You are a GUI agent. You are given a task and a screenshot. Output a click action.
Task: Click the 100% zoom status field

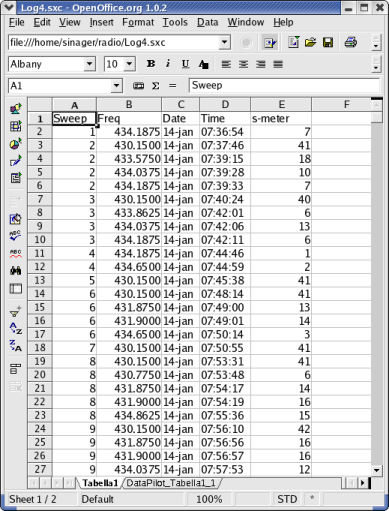[x=209, y=499]
